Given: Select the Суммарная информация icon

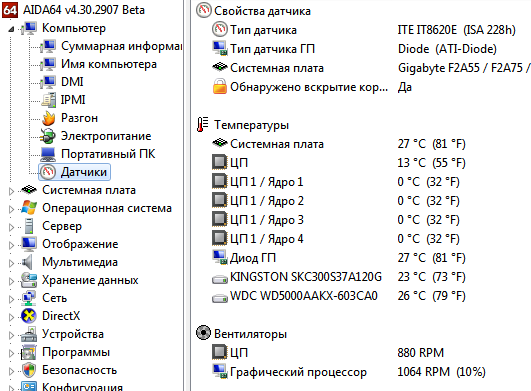Looking at the screenshot, I should coord(48,46).
